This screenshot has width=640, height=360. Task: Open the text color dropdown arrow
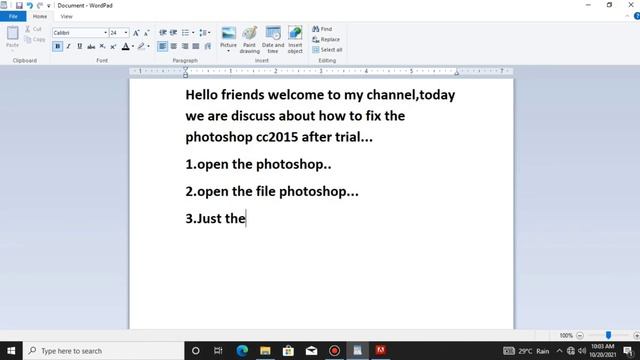point(133,47)
